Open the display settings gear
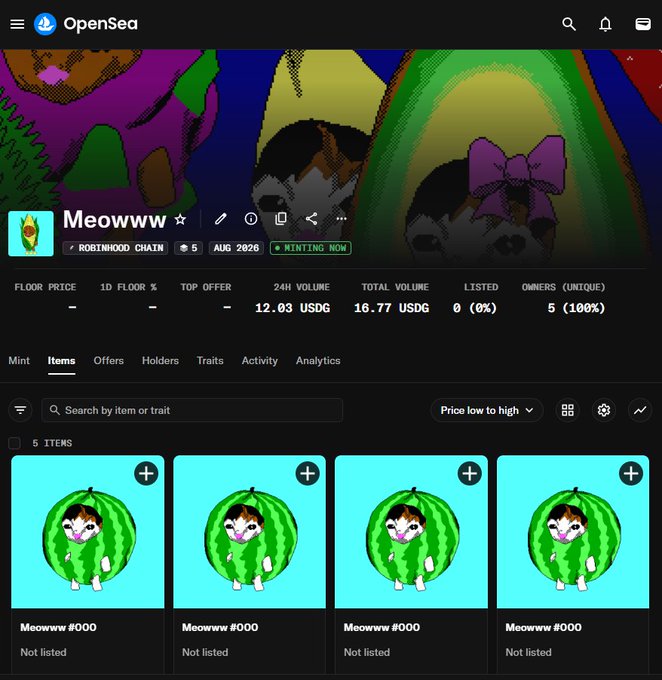The image size is (662, 680). (604, 410)
